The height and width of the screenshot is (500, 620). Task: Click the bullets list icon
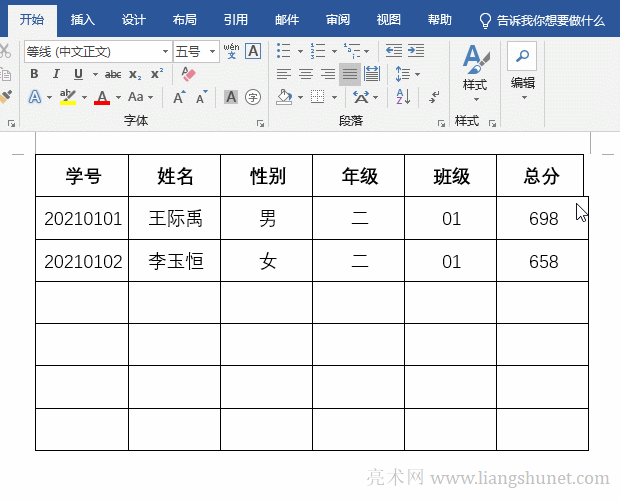284,51
